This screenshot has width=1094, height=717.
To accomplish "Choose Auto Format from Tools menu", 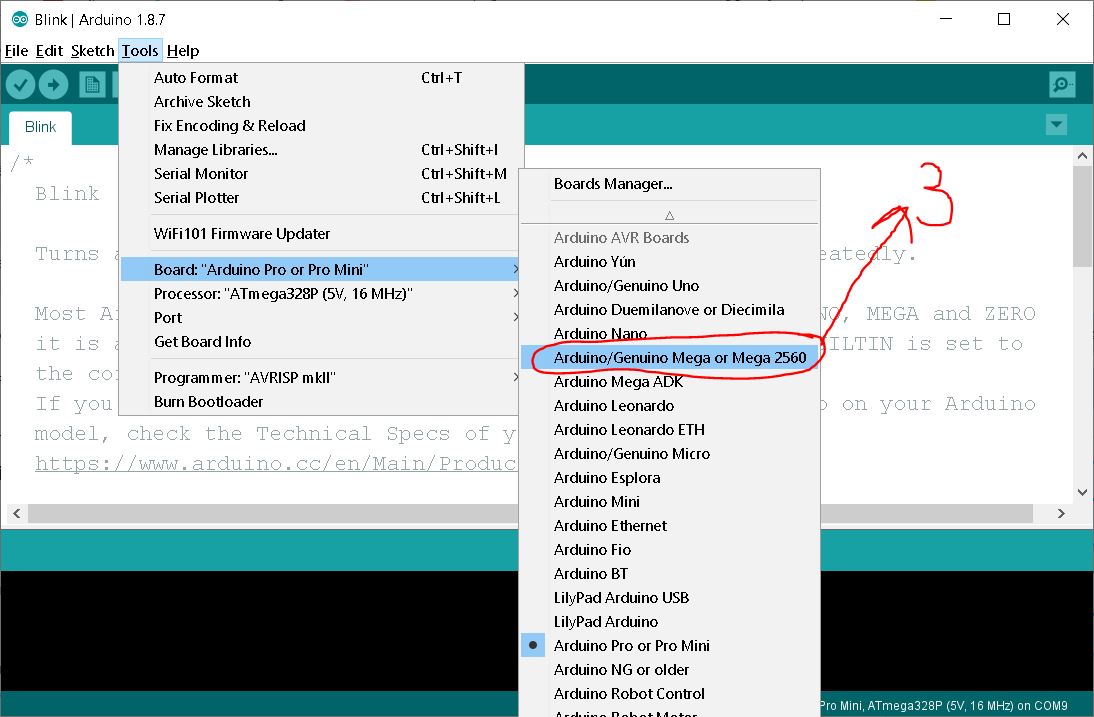I will [321, 78].
